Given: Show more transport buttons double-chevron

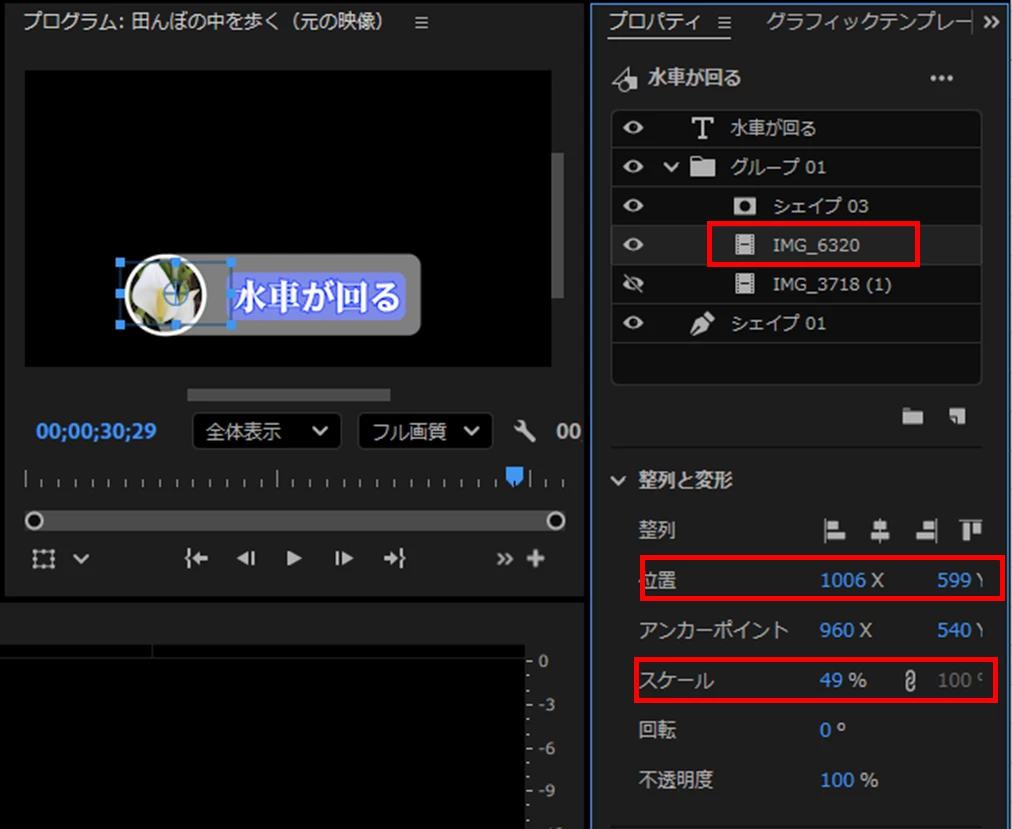Looking at the screenshot, I should 504,558.
